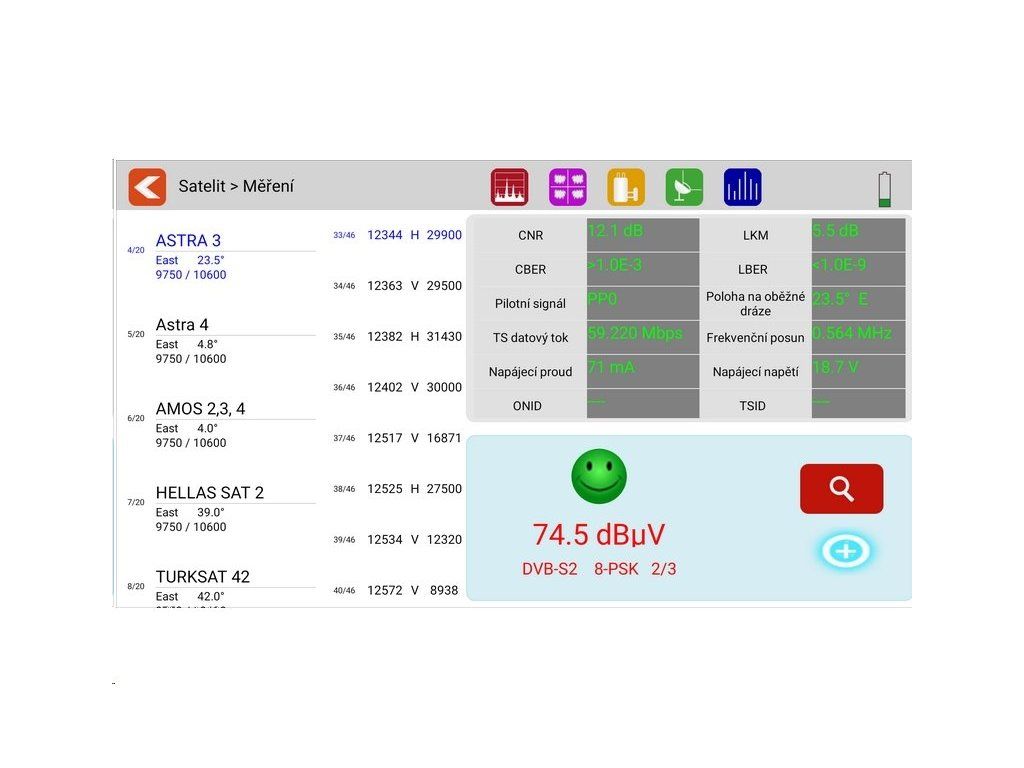Click the 2/3 code rate label
The width and height of the screenshot is (1024, 768).
coord(664,569)
